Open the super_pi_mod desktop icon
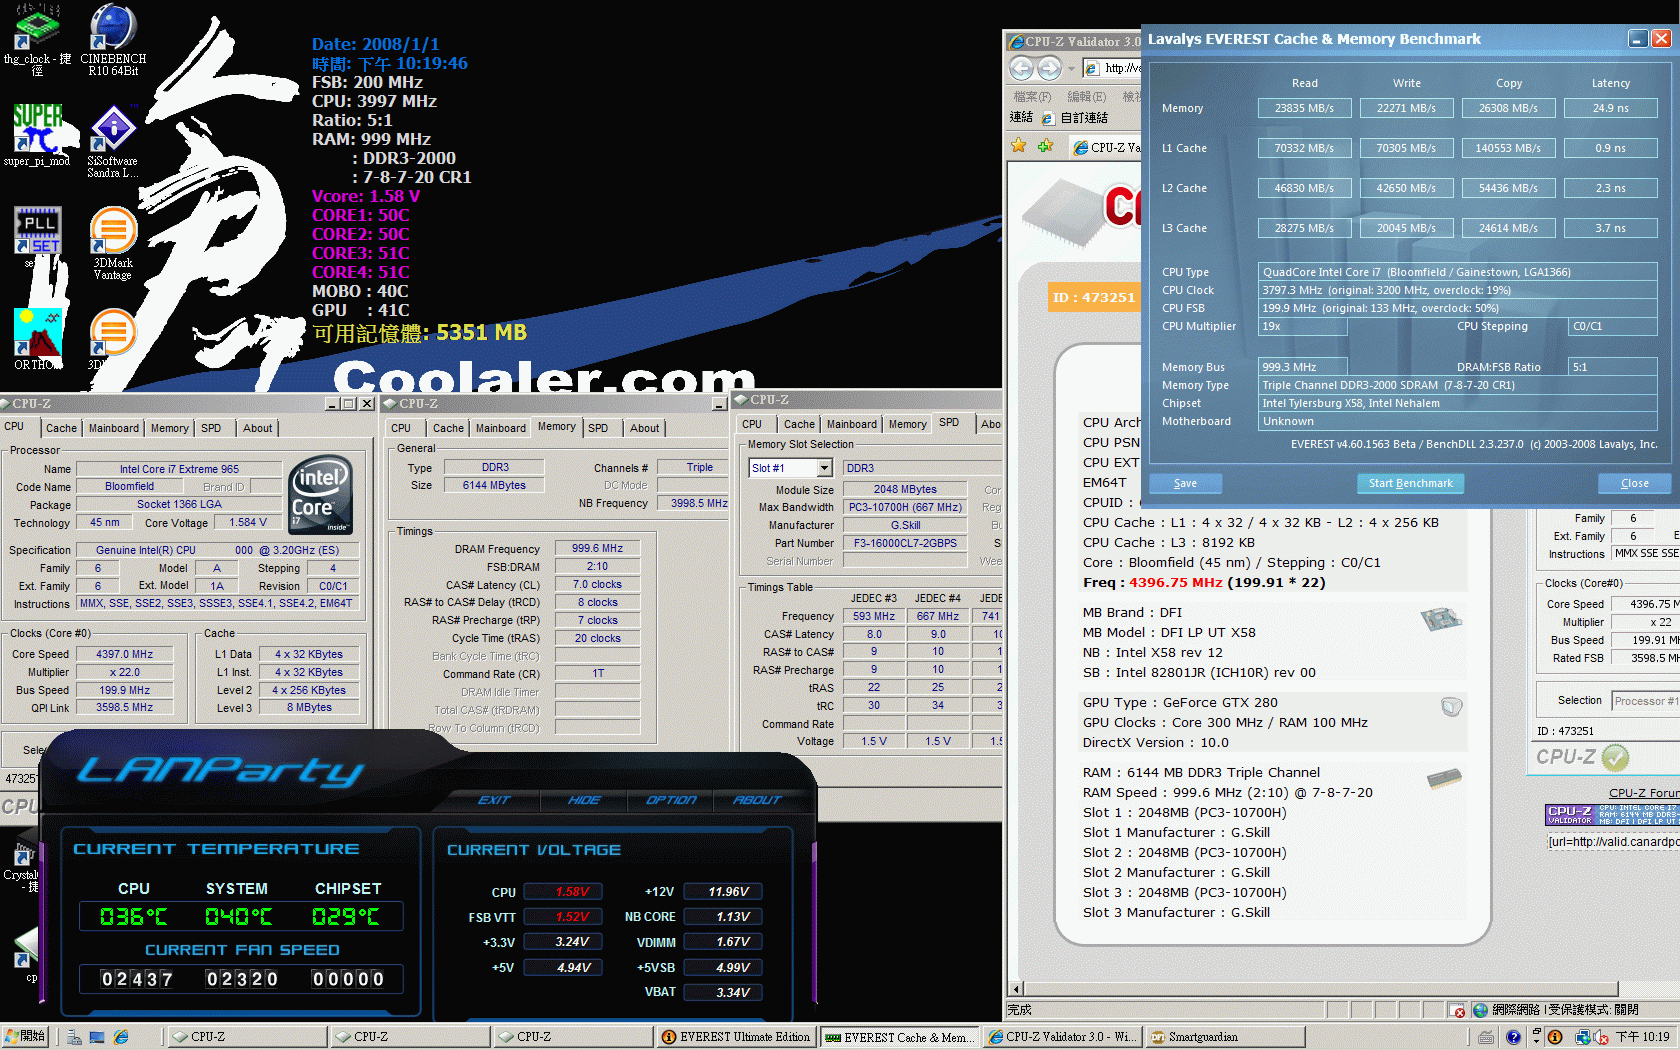Image resolution: width=1680 pixels, height=1050 pixels. pyautogui.click(x=37, y=135)
